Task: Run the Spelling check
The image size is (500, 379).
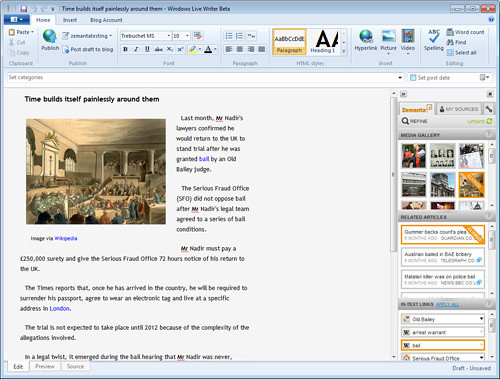Action: pyautogui.click(x=434, y=40)
